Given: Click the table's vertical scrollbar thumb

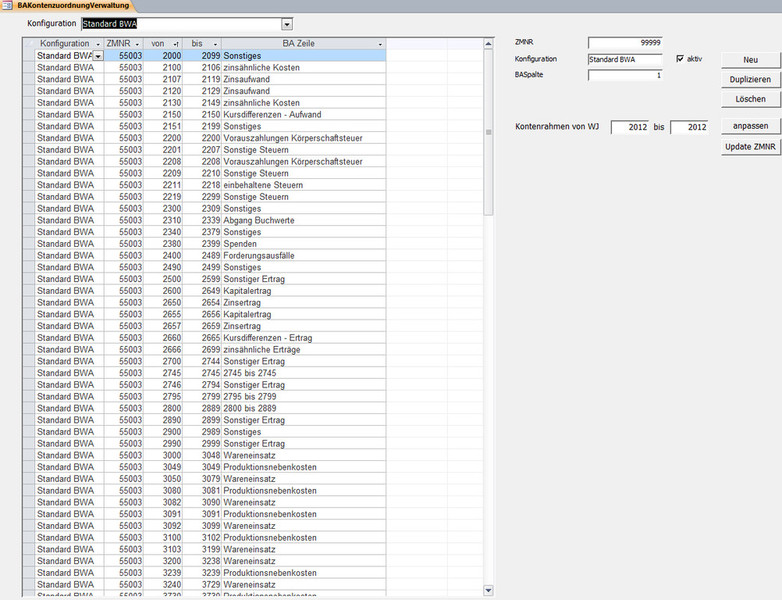Looking at the screenshot, I should (488, 132).
